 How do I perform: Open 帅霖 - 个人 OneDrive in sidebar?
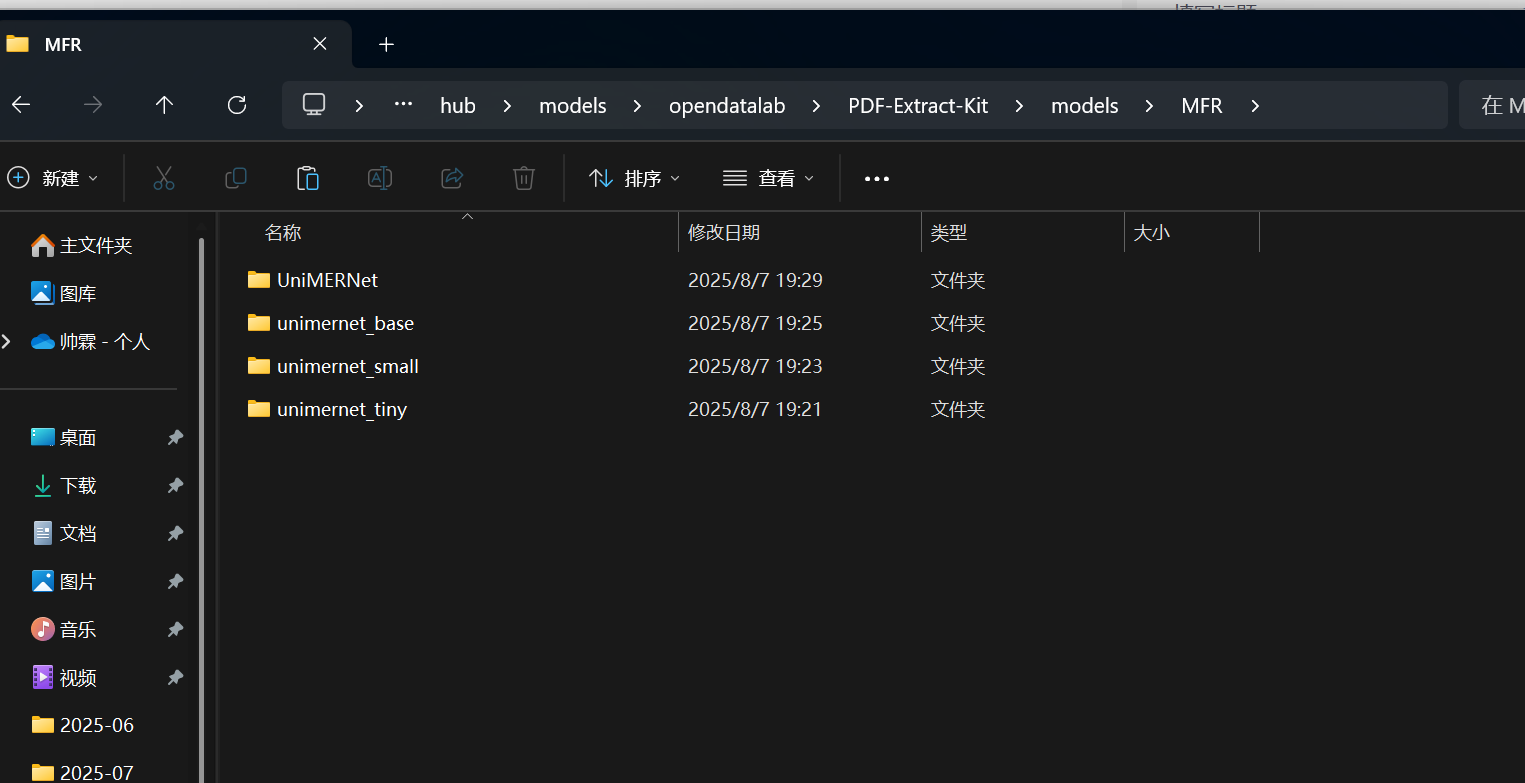click(x=91, y=341)
